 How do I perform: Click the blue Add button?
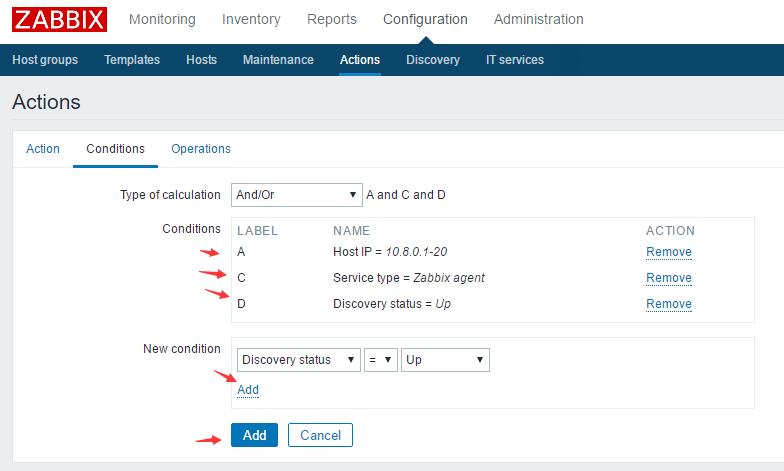click(254, 435)
